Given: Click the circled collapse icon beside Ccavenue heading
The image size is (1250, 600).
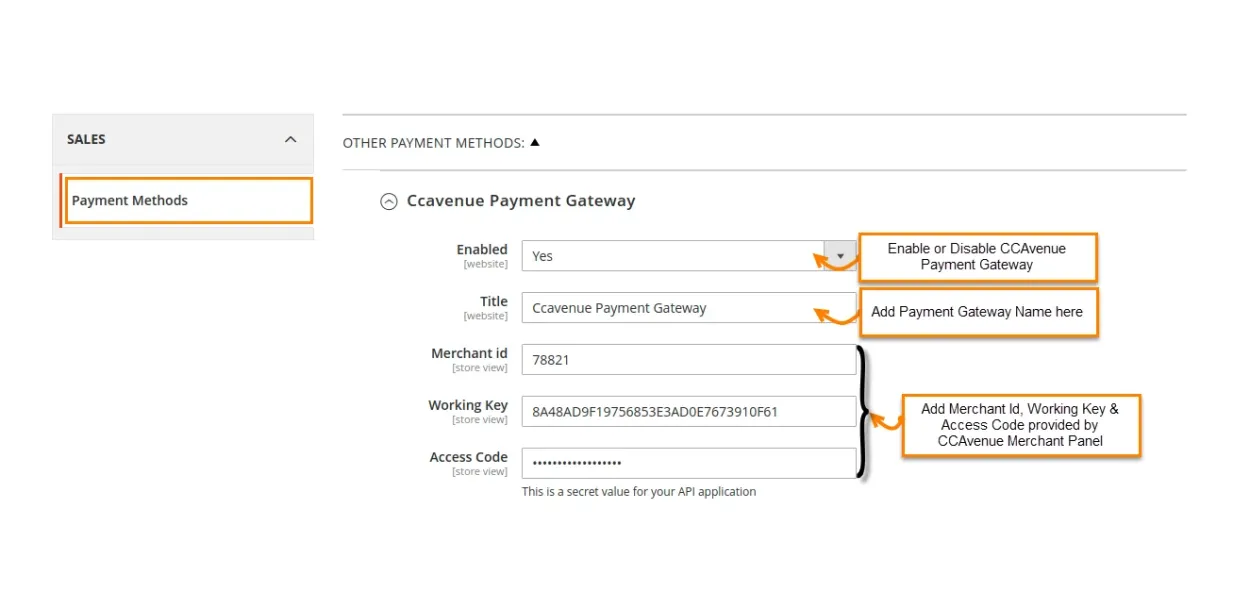Looking at the screenshot, I should point(388,201).
